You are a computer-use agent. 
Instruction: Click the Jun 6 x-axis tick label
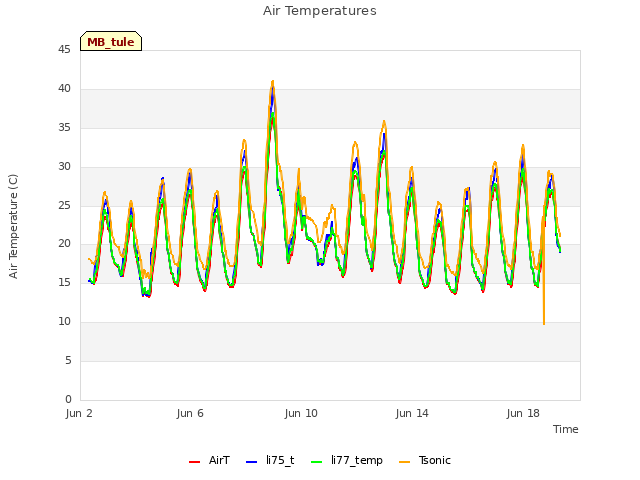[190, 413]
